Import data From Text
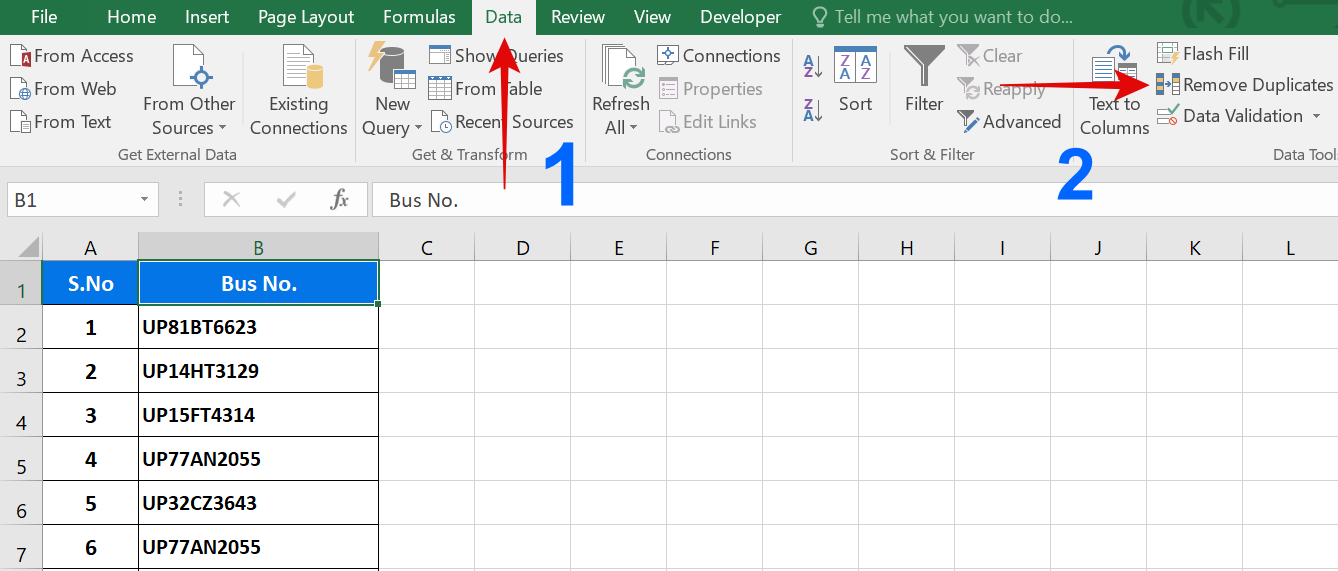Screen dimensions: 1338x571 pyautogui.click(x=61, y=122)
